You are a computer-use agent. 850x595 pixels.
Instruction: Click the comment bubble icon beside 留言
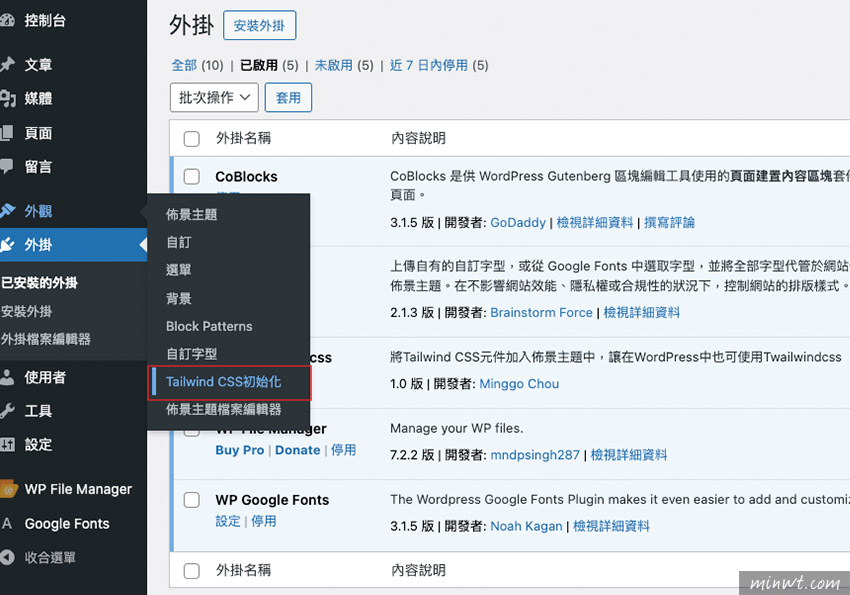[7, 166]
